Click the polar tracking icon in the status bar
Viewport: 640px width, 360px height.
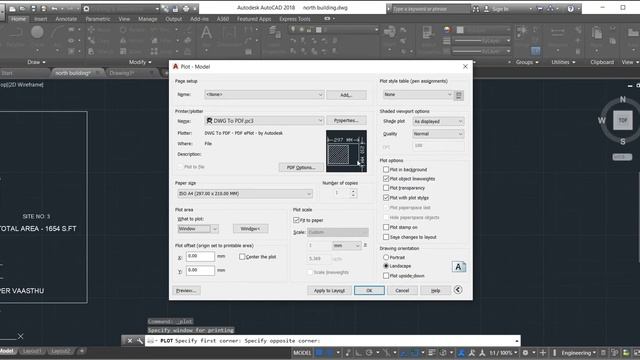(369, 353)
